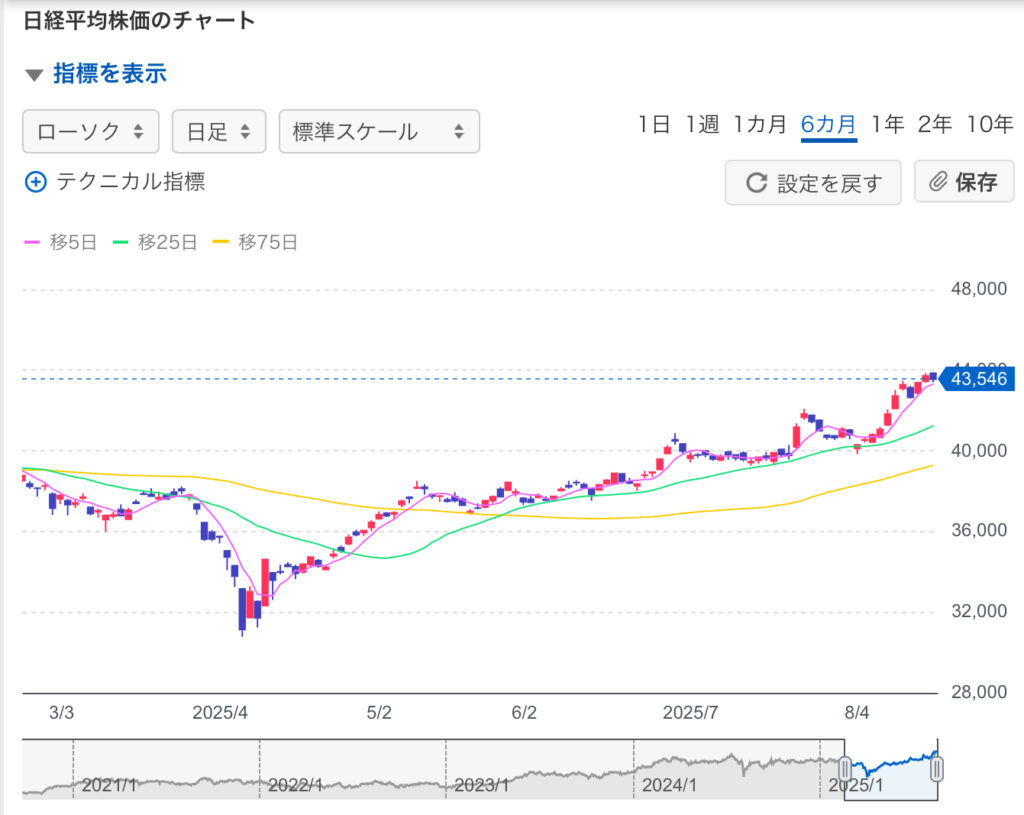The width and height of the screenshot is (1024, 815).
Task: Click the 48,000 price axis label
Action: point(978,289)
